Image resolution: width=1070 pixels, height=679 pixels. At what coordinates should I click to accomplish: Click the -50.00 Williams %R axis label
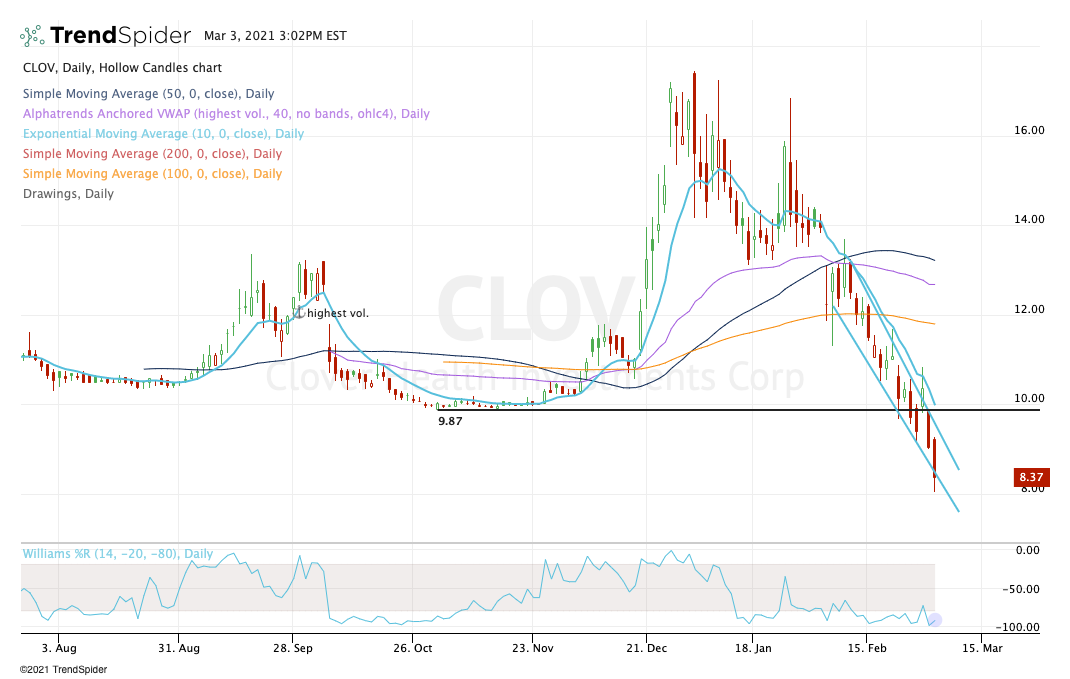pyautogui.click(x=1021, y=589)
